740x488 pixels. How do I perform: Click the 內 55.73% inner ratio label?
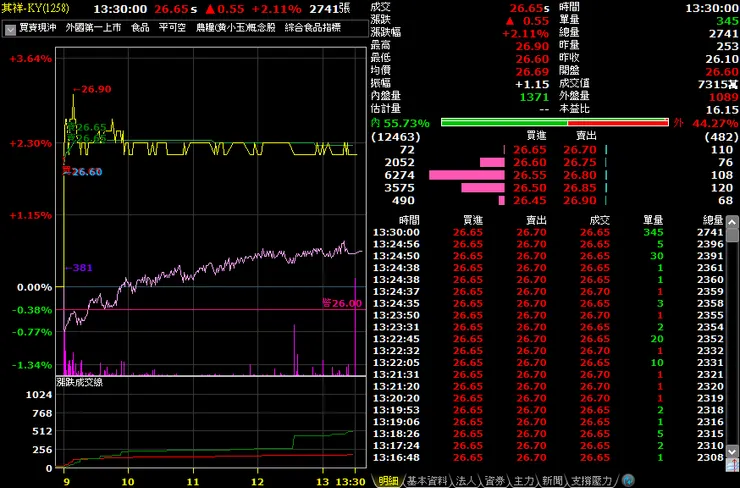[400, 124]
